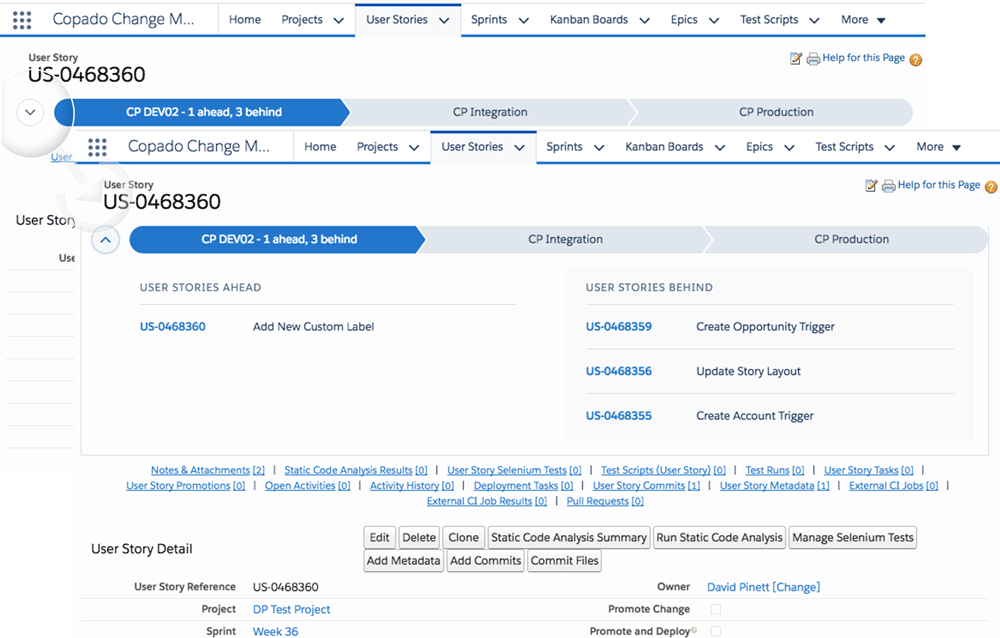This screenshot has width=1000, height=638.
Task: Select Kanban Boards tab in the back window
Action: pyautogui.click(x=589, y=20)
